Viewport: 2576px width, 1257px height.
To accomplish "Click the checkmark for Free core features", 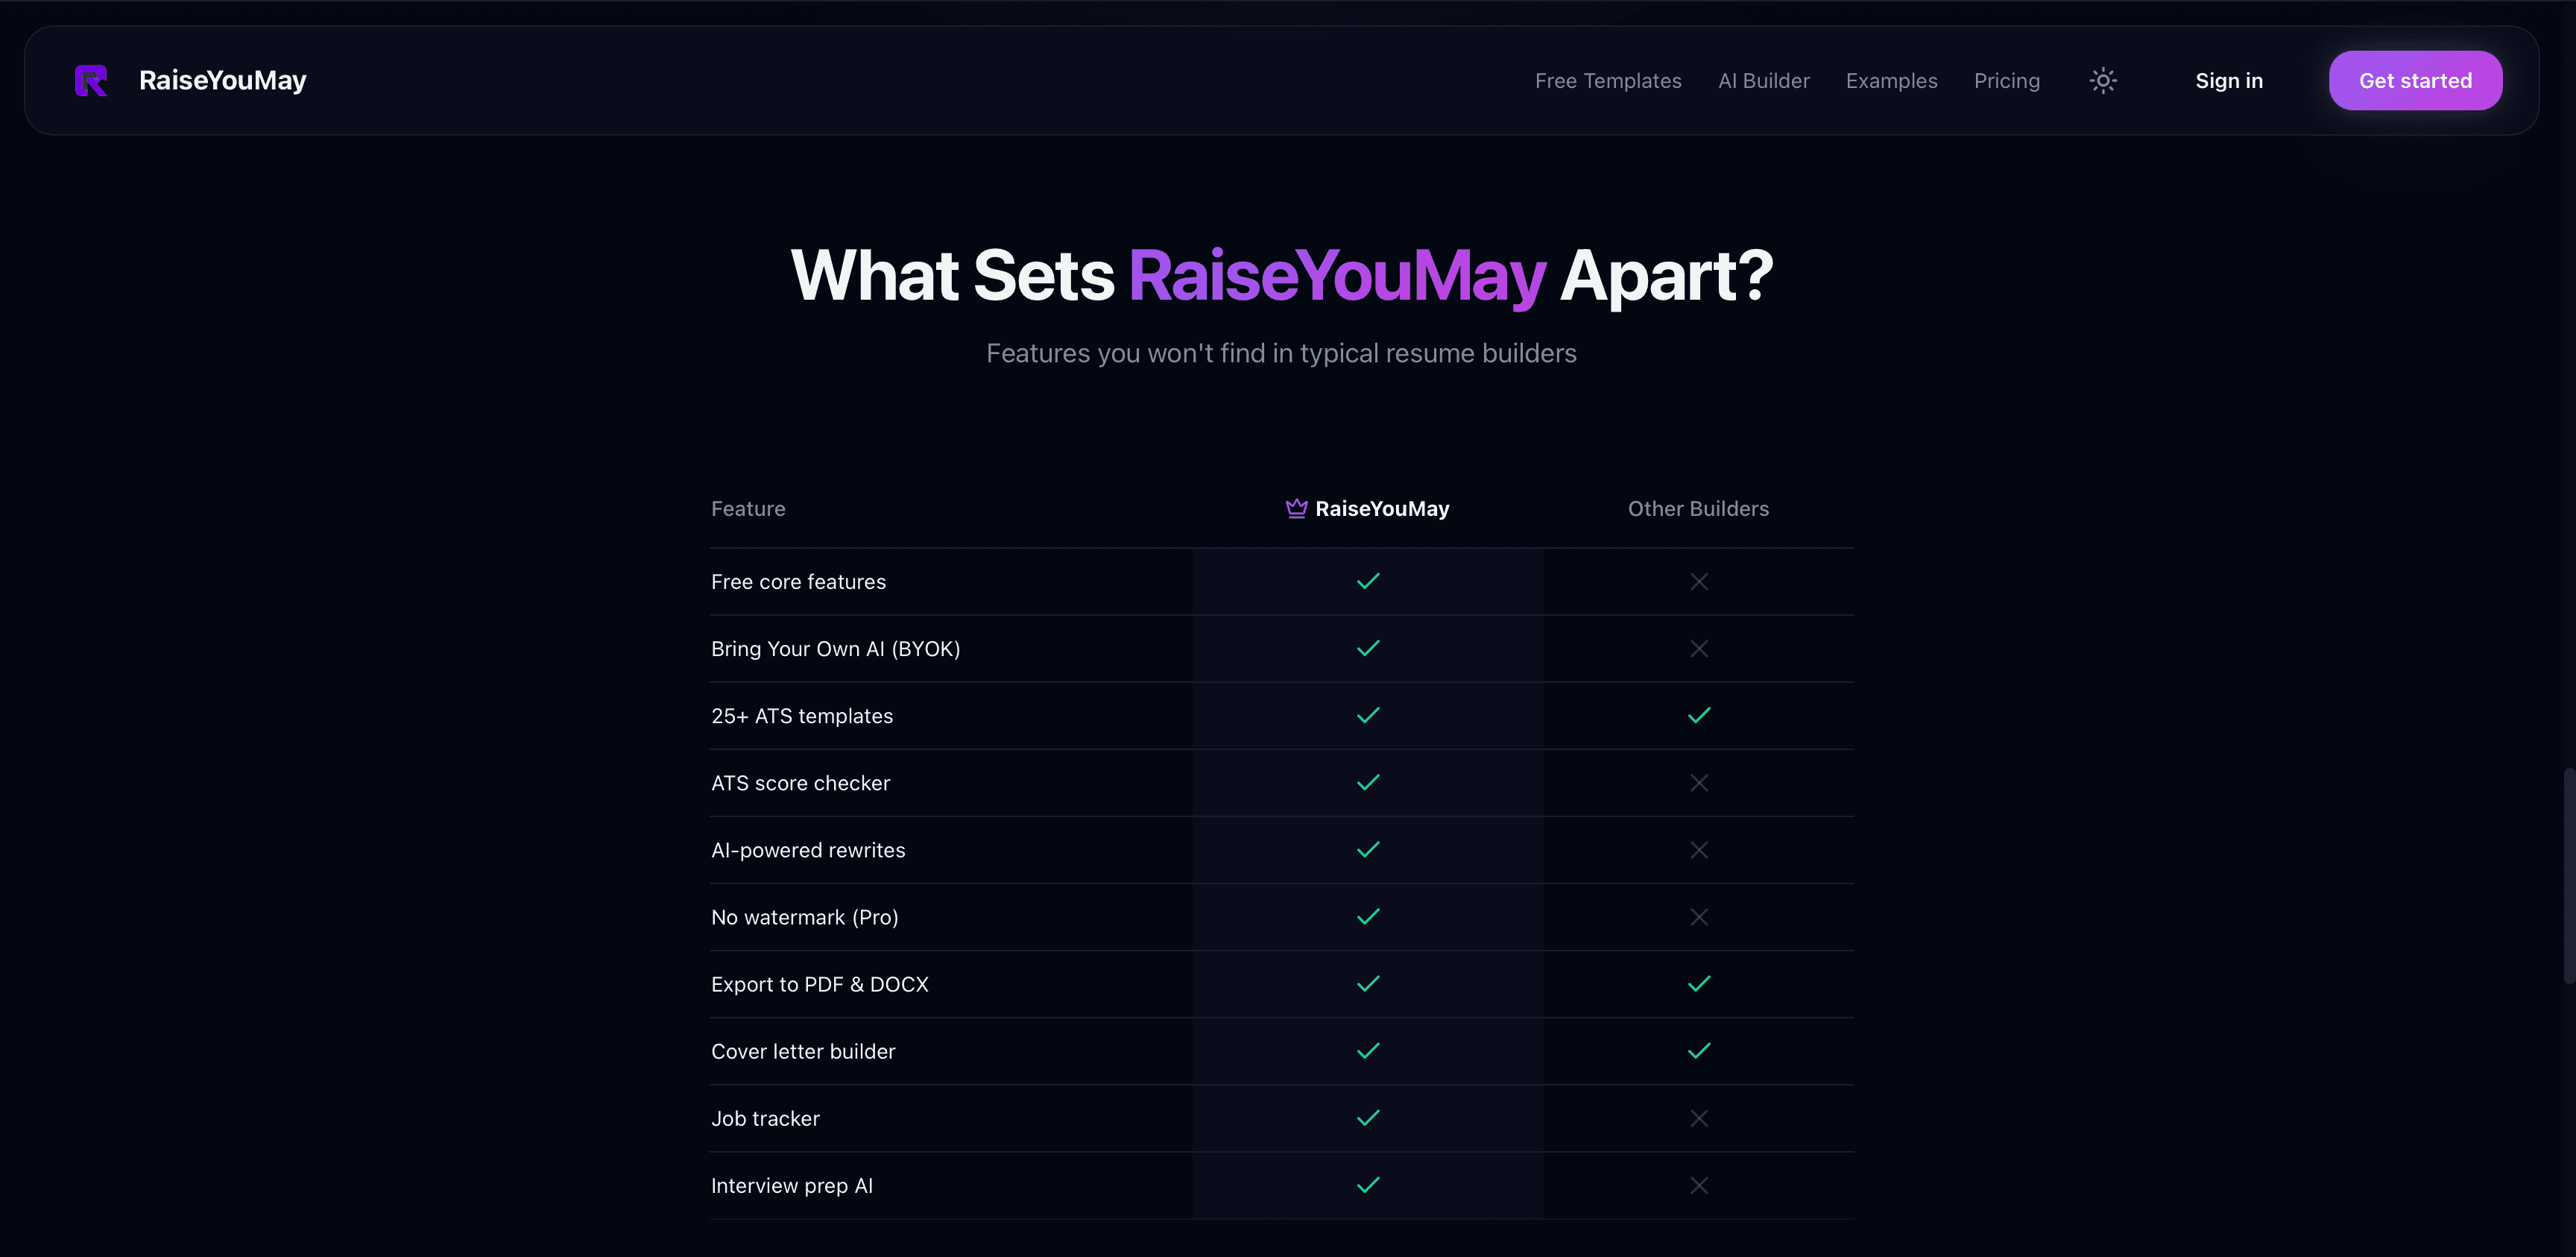I will click(1368, 581).
